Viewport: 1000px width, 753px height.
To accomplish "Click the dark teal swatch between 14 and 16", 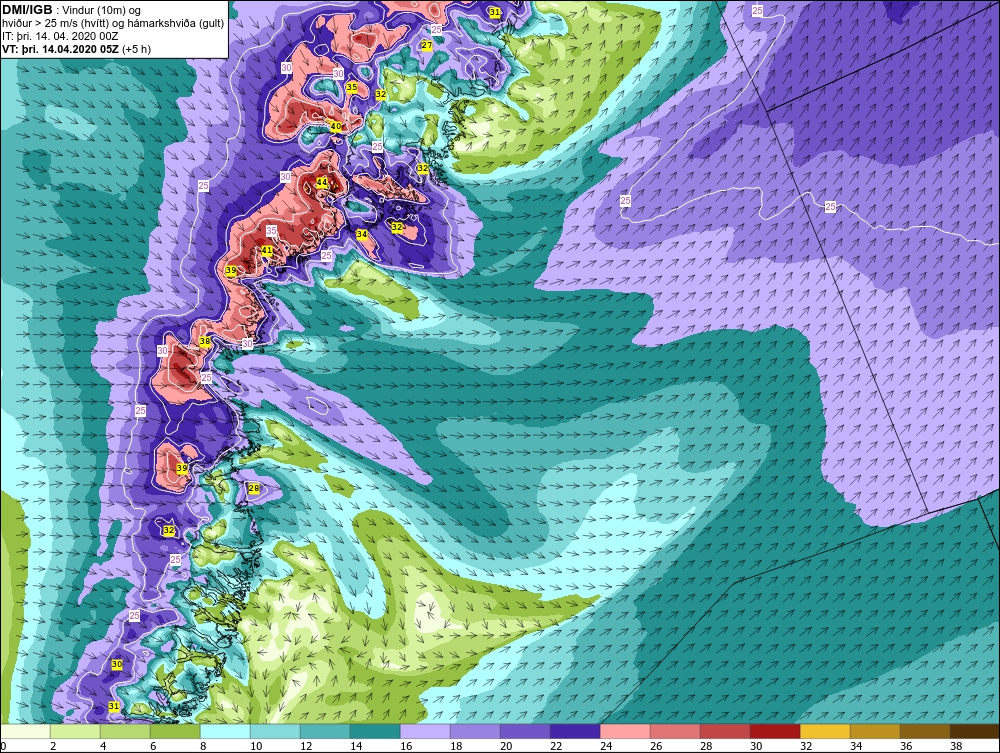I will click(375, 732).
